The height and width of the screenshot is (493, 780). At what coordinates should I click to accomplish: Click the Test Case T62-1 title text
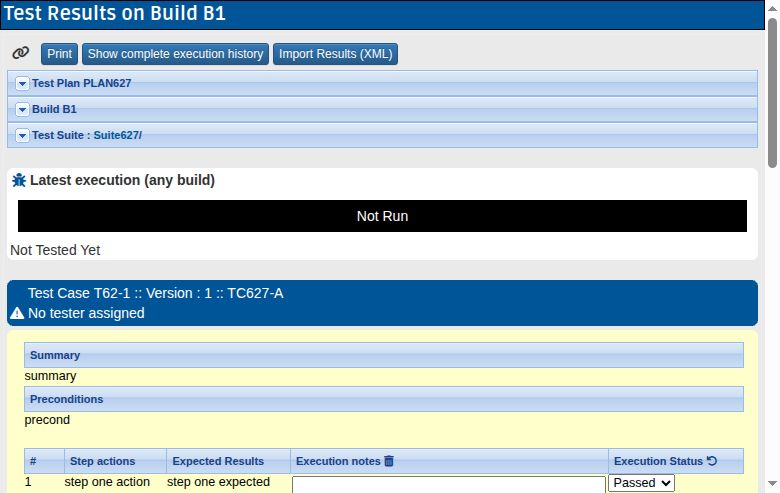coord(156,293)
